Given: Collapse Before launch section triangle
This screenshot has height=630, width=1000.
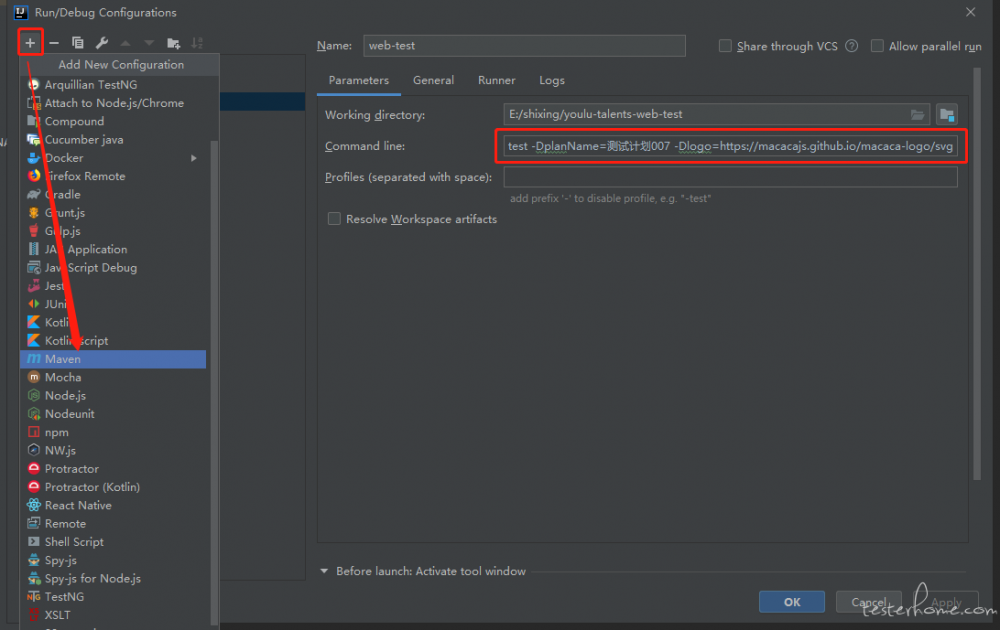Looking at the screenshot, I should tap(324, 571).
